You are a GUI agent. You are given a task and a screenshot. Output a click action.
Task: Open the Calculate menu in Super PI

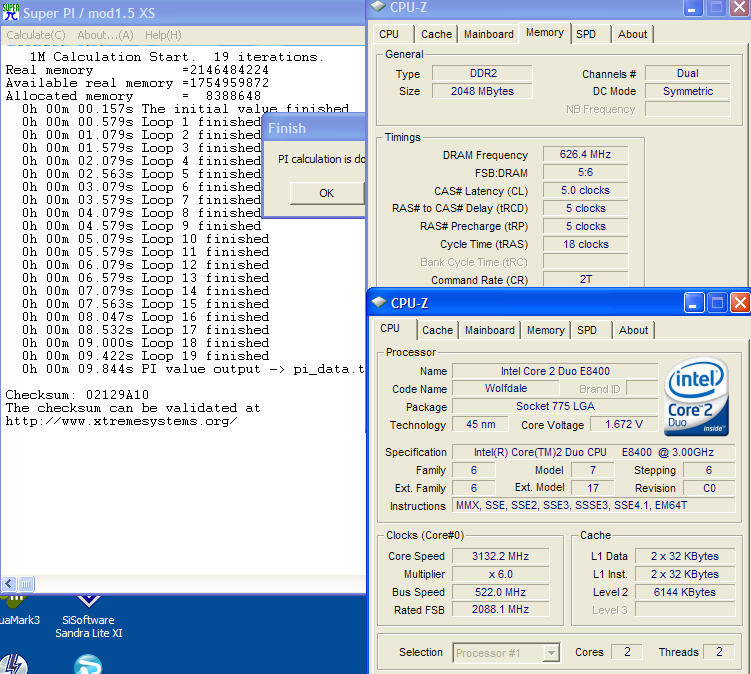pos(36,35)
